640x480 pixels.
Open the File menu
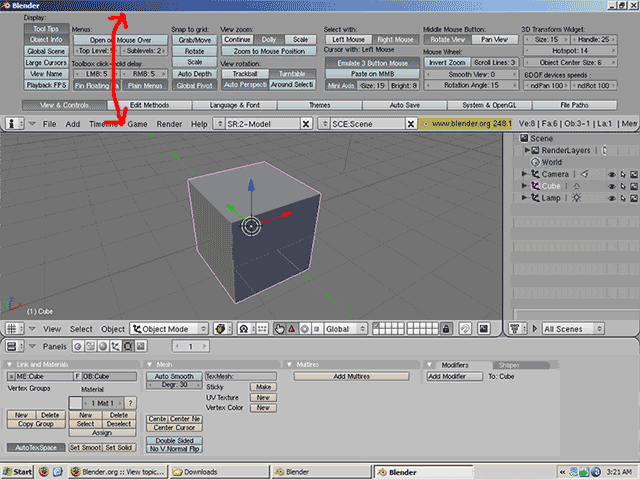pos(49,124)
